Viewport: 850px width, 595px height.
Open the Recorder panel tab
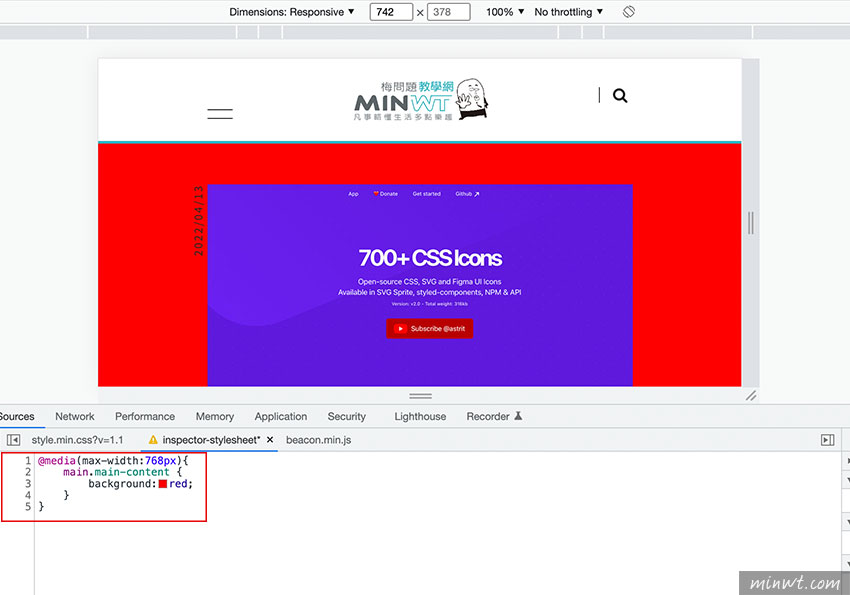click(x=488, y=416)
